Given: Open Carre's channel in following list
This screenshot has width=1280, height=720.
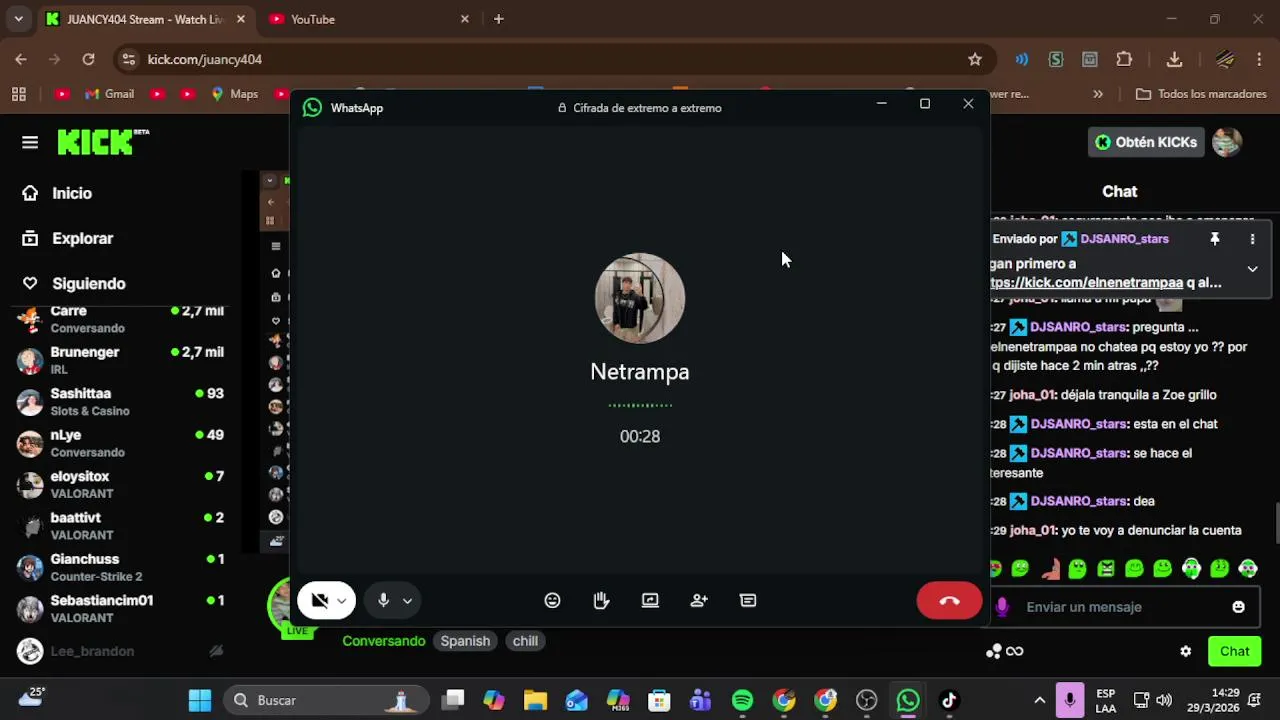Looking at the screenshot, I should coord(121,319).
